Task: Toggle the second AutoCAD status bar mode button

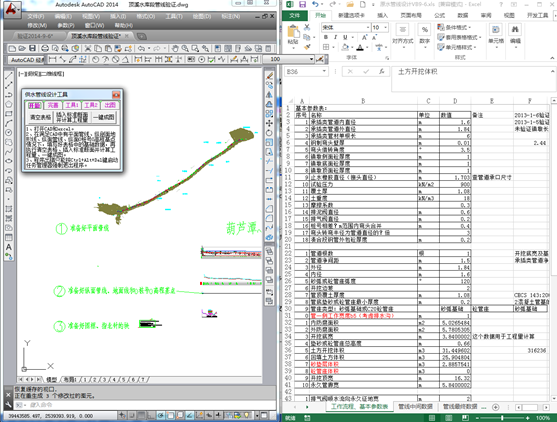Action: [131, 415]
